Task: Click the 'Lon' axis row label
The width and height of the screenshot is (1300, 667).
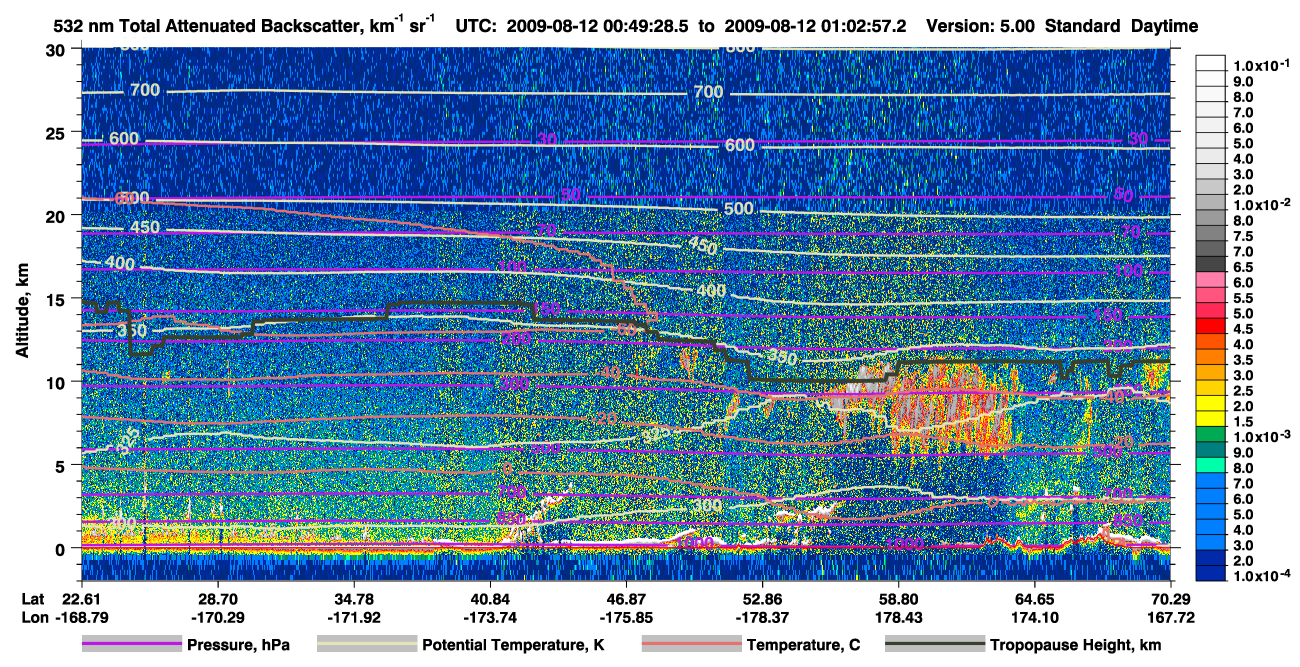Action: 34,617
